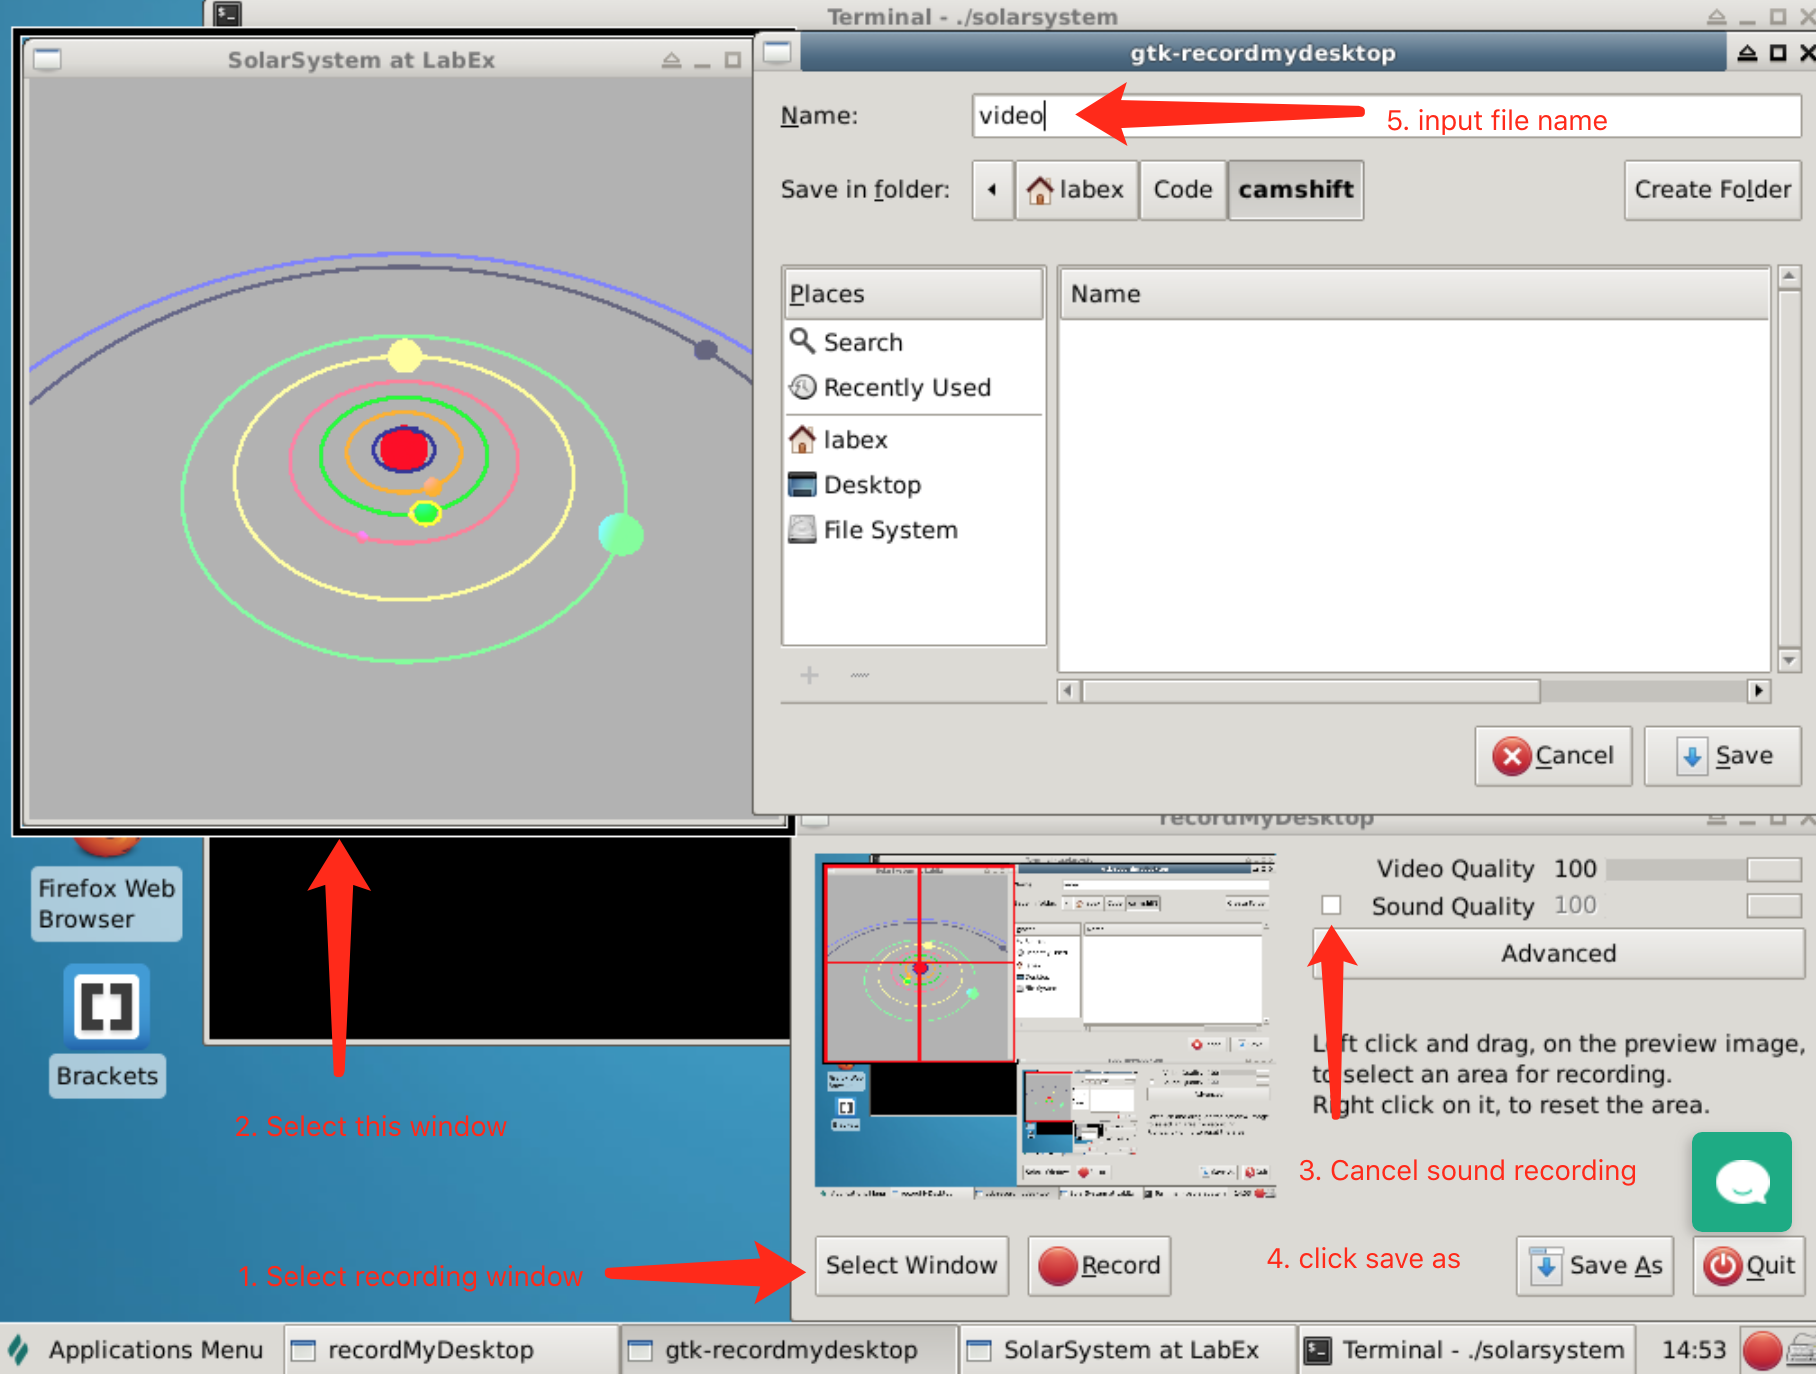Switch to SolarSystem at LabEx in taskbar
The height and width of the screenshot is (1374, 1816).
(1128, 1350)
